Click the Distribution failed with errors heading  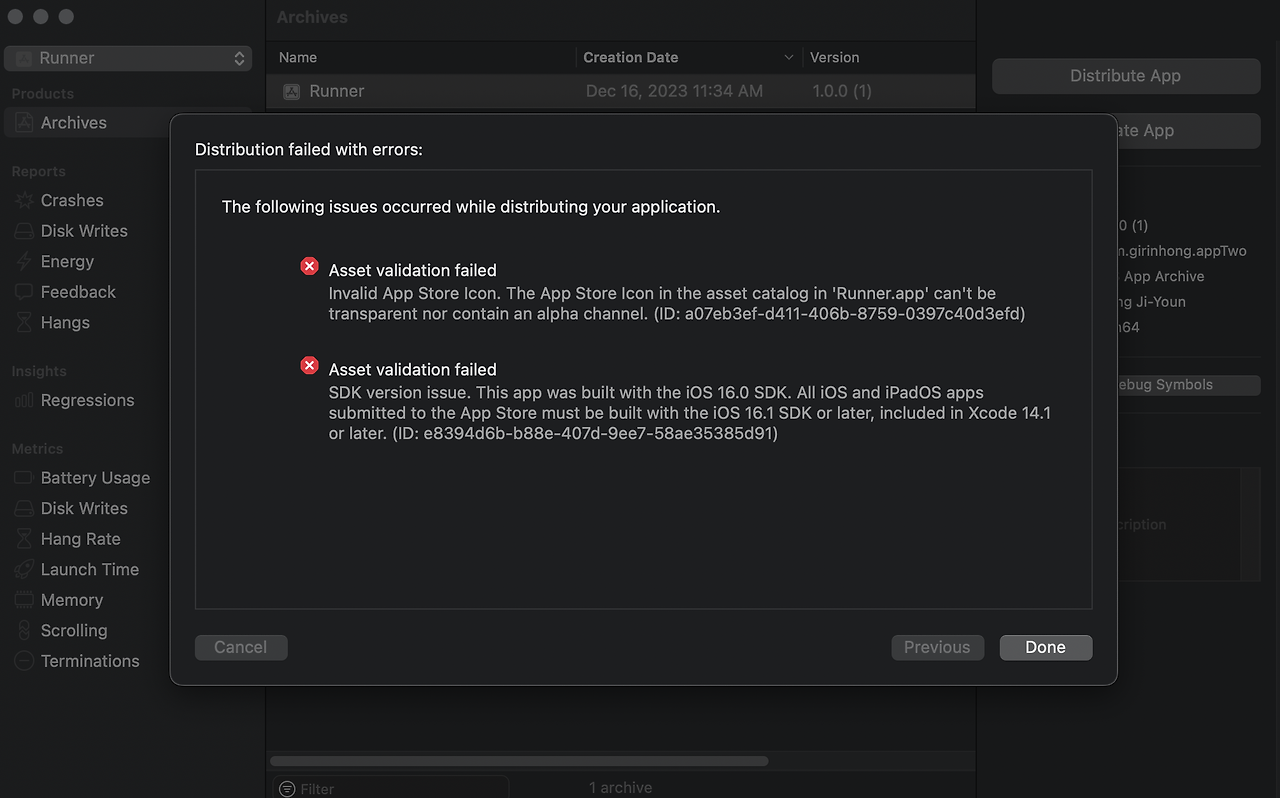309,150
